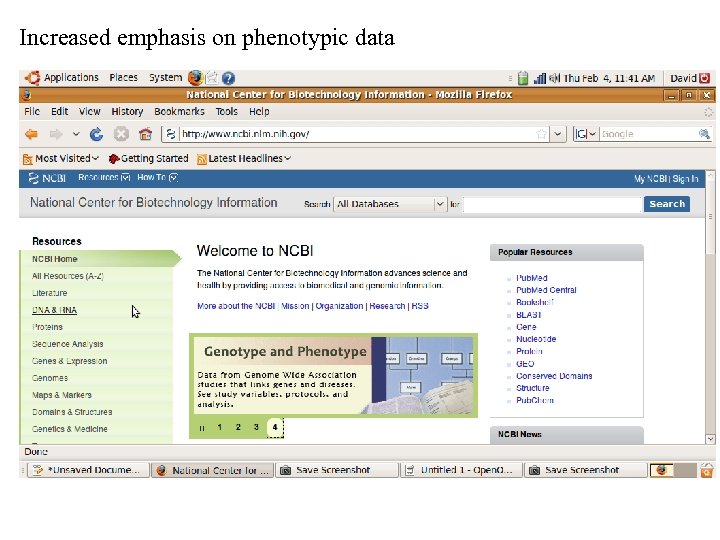This screenshot has width=720, height=540.
Task: Click the forward arrow navigation button
Action: coord(56,134)
